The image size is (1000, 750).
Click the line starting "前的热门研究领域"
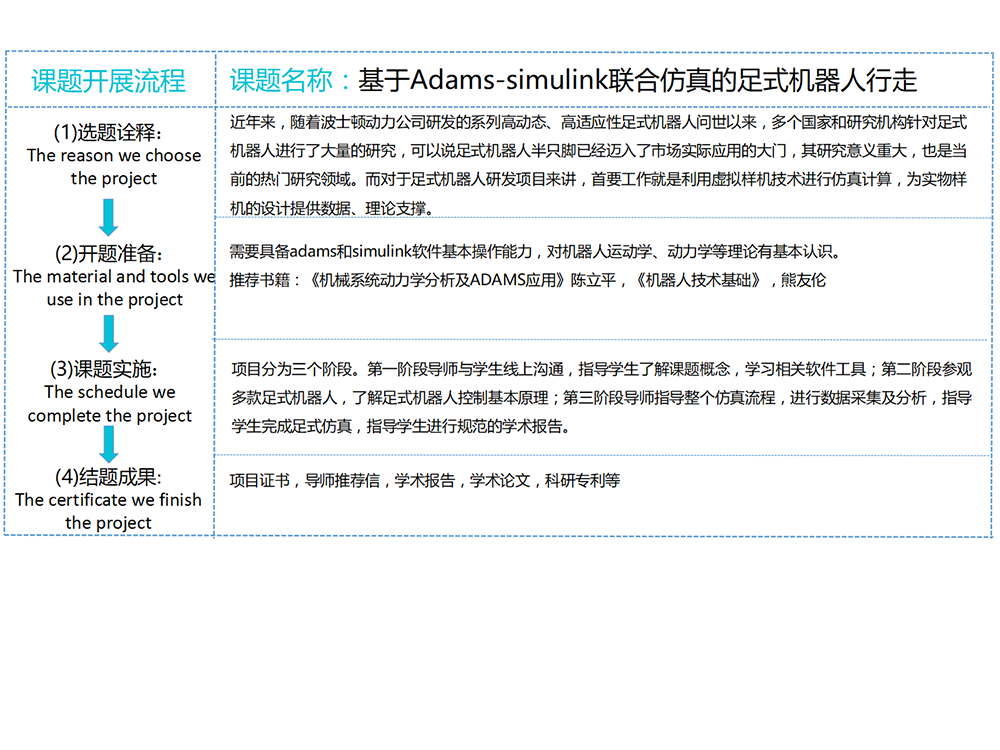[598, 179]
